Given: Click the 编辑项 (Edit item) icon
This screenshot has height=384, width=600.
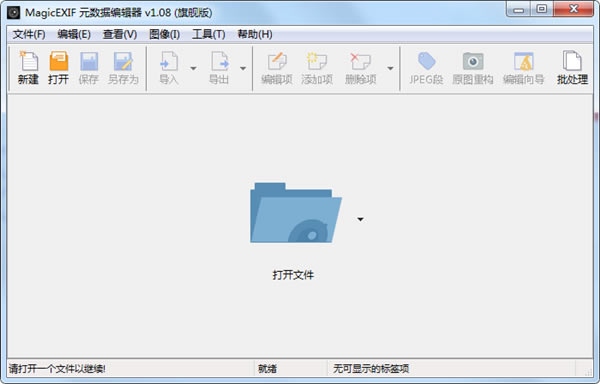Looking at the screenshot, I should pyautogui.click(x=277, y=68).
